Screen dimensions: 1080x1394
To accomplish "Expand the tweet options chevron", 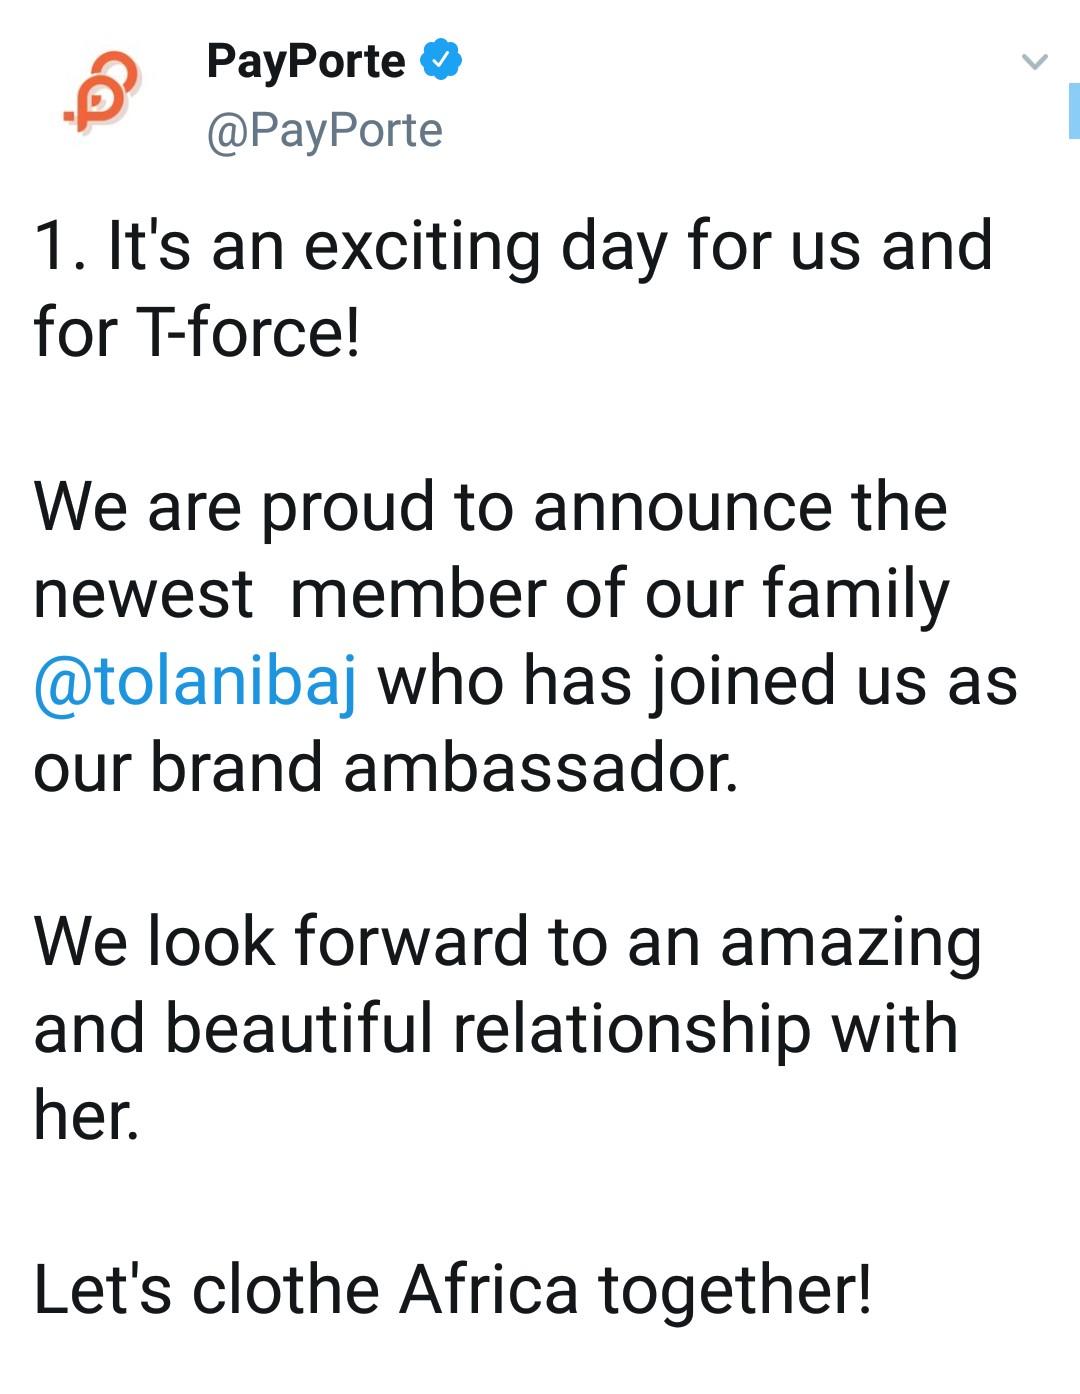I will tap(1034, 62).
